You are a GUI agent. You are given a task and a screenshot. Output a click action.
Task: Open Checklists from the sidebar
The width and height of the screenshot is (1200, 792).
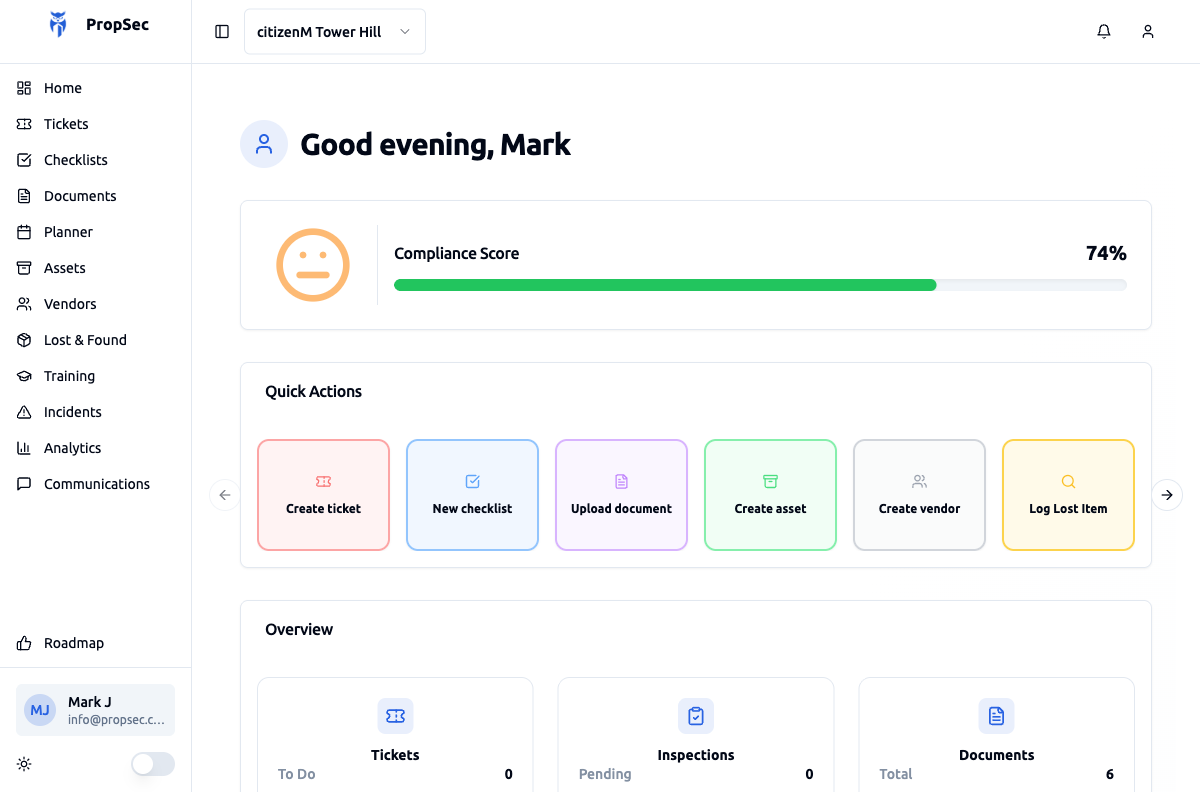point(76,160)
